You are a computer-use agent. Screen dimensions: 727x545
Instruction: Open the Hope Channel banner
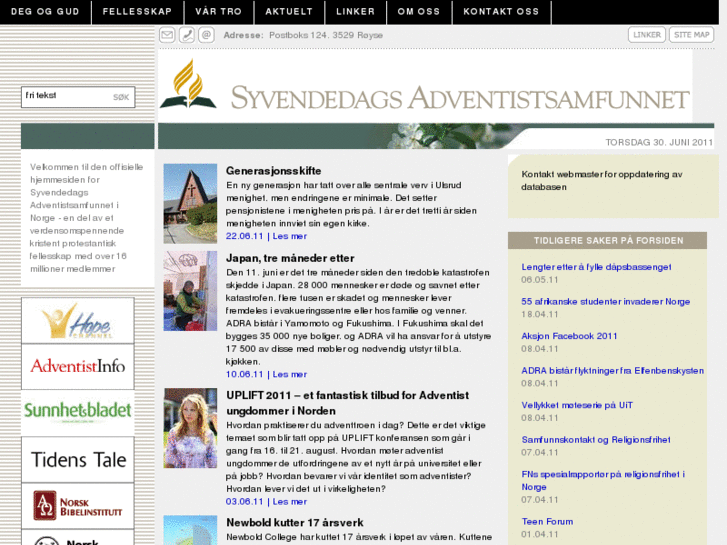(78, 321)
